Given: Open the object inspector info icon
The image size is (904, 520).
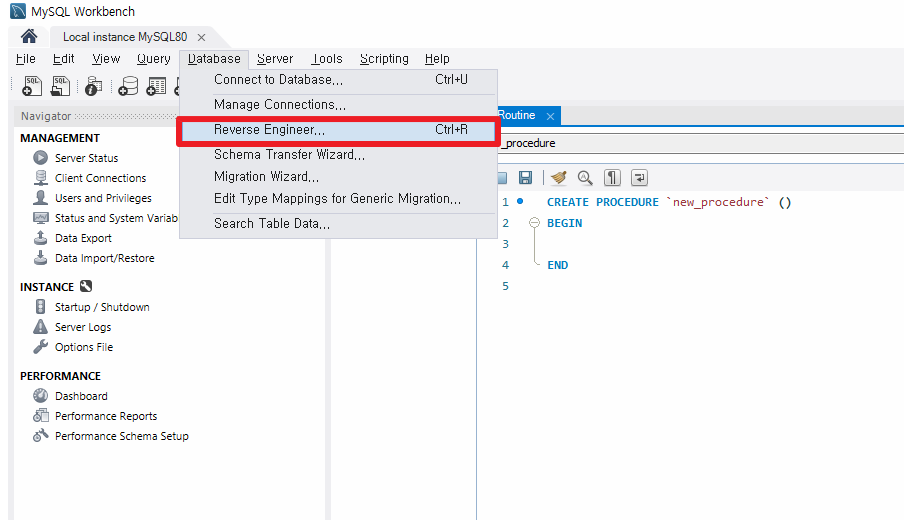Looking at the screenshot, I should (93, 86).
